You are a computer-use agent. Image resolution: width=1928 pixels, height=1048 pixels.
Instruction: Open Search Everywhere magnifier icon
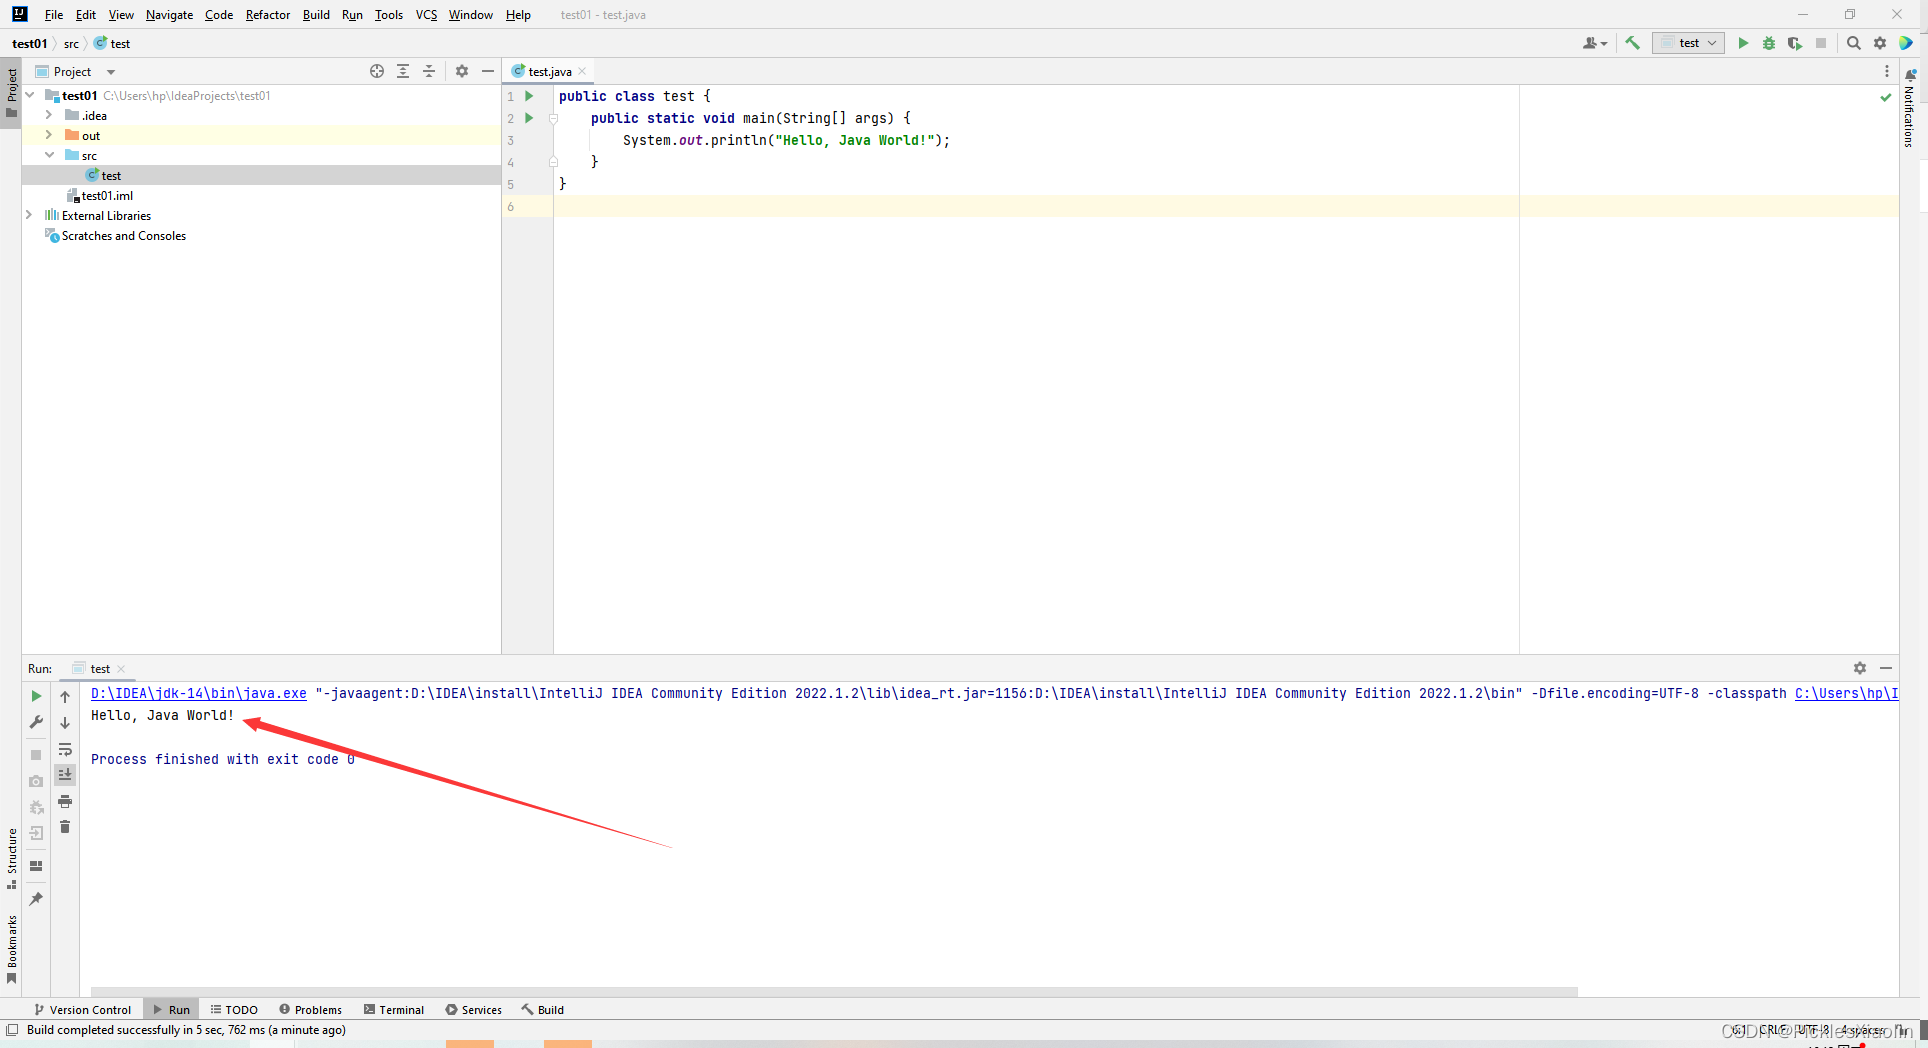coord(1854,43)
